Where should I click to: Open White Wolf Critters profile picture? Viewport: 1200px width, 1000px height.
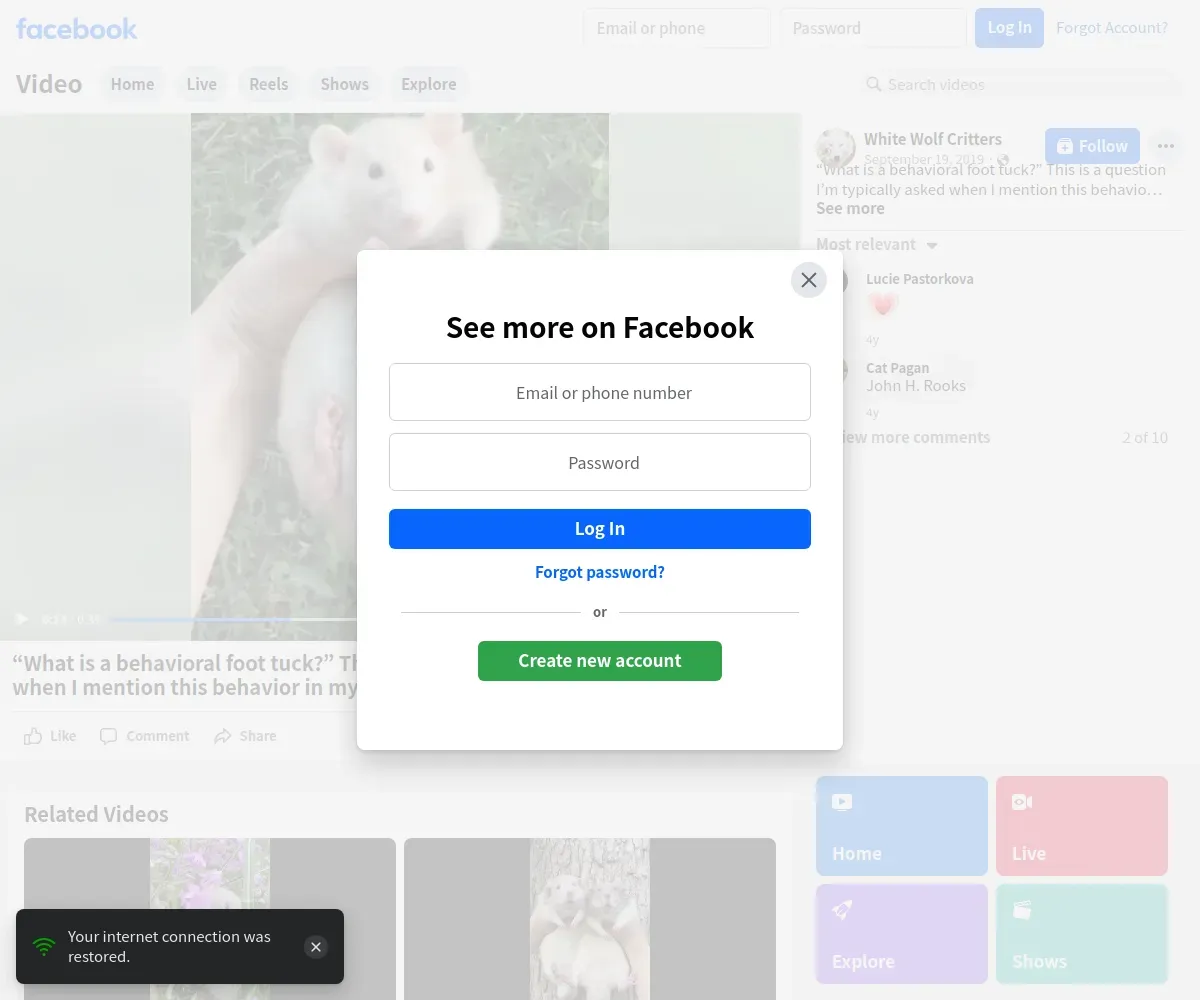836,148
